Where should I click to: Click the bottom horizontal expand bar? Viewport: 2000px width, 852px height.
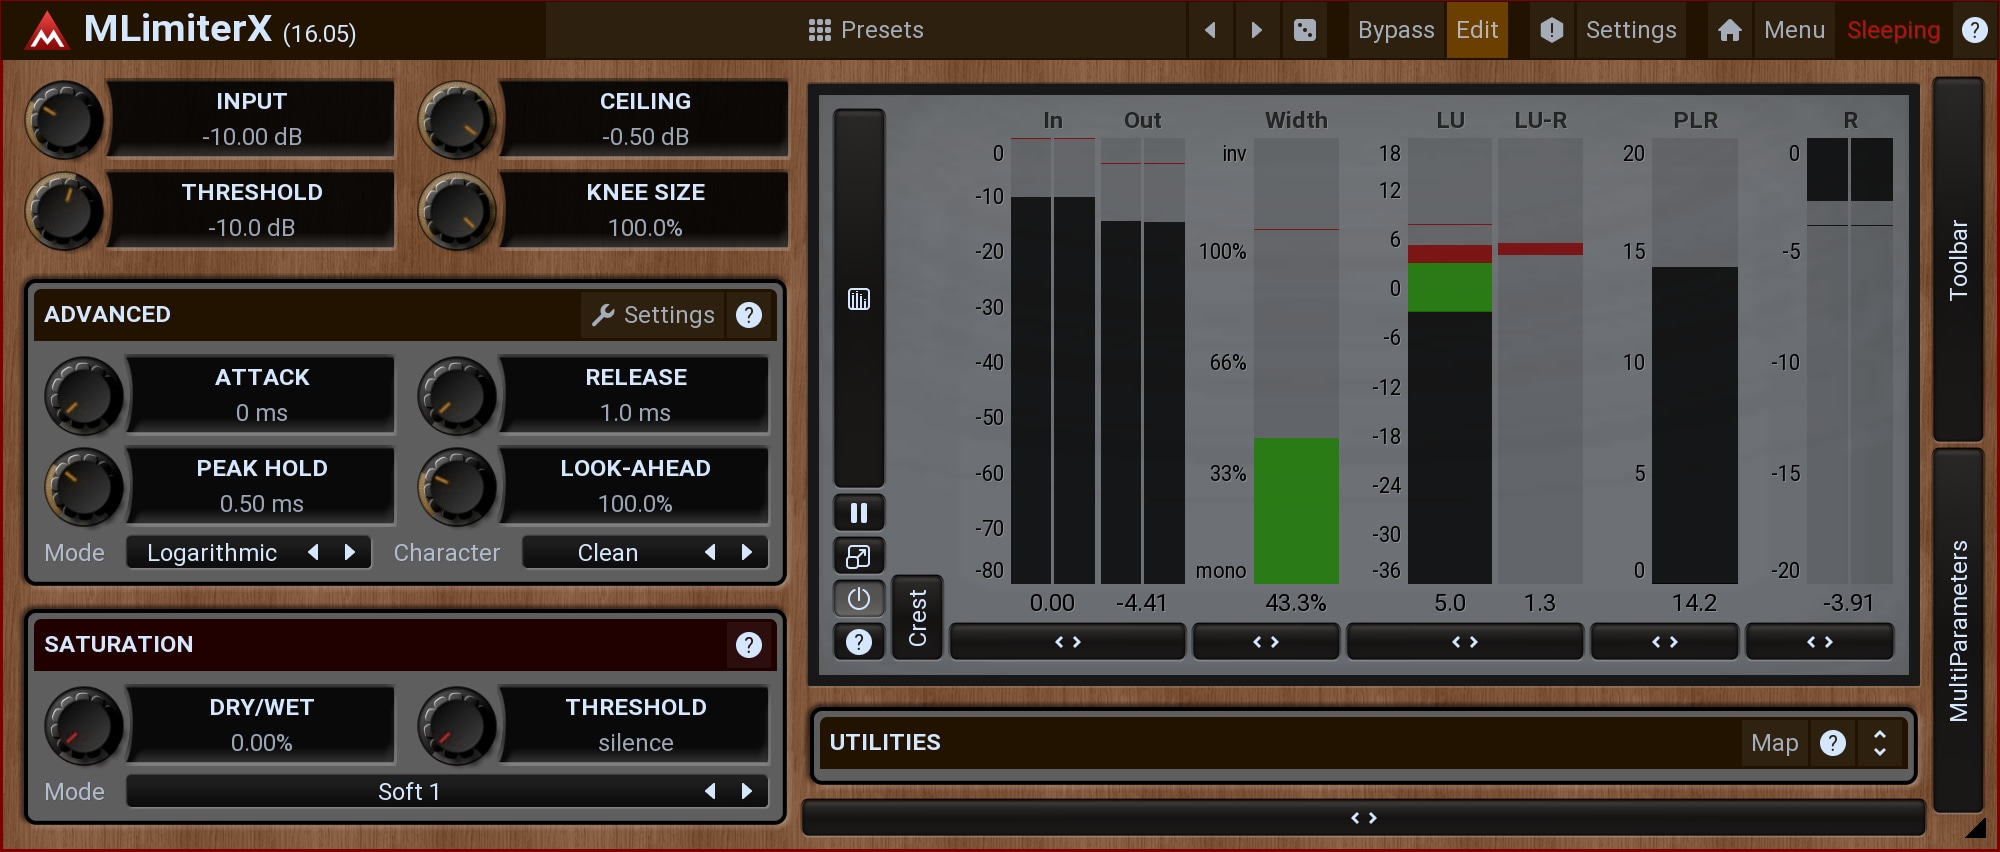1364,818
